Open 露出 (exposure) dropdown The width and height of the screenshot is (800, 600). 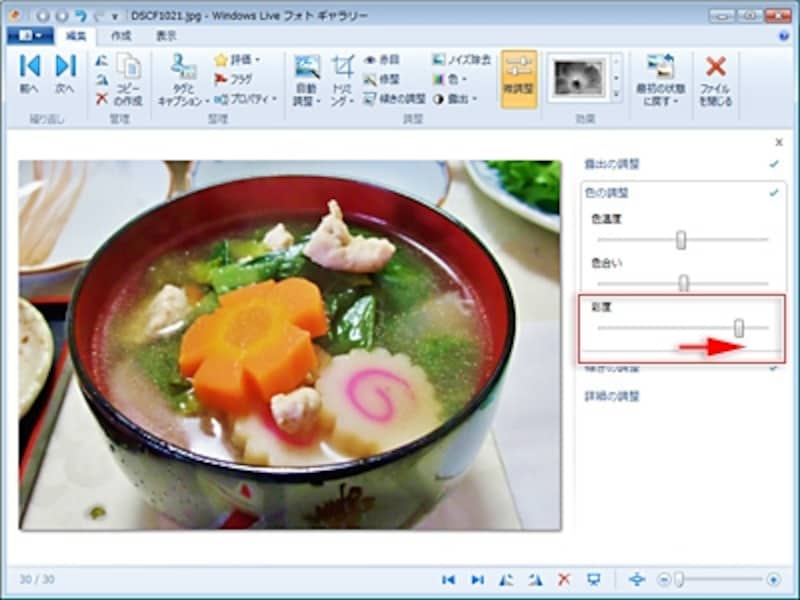(455, 98)
